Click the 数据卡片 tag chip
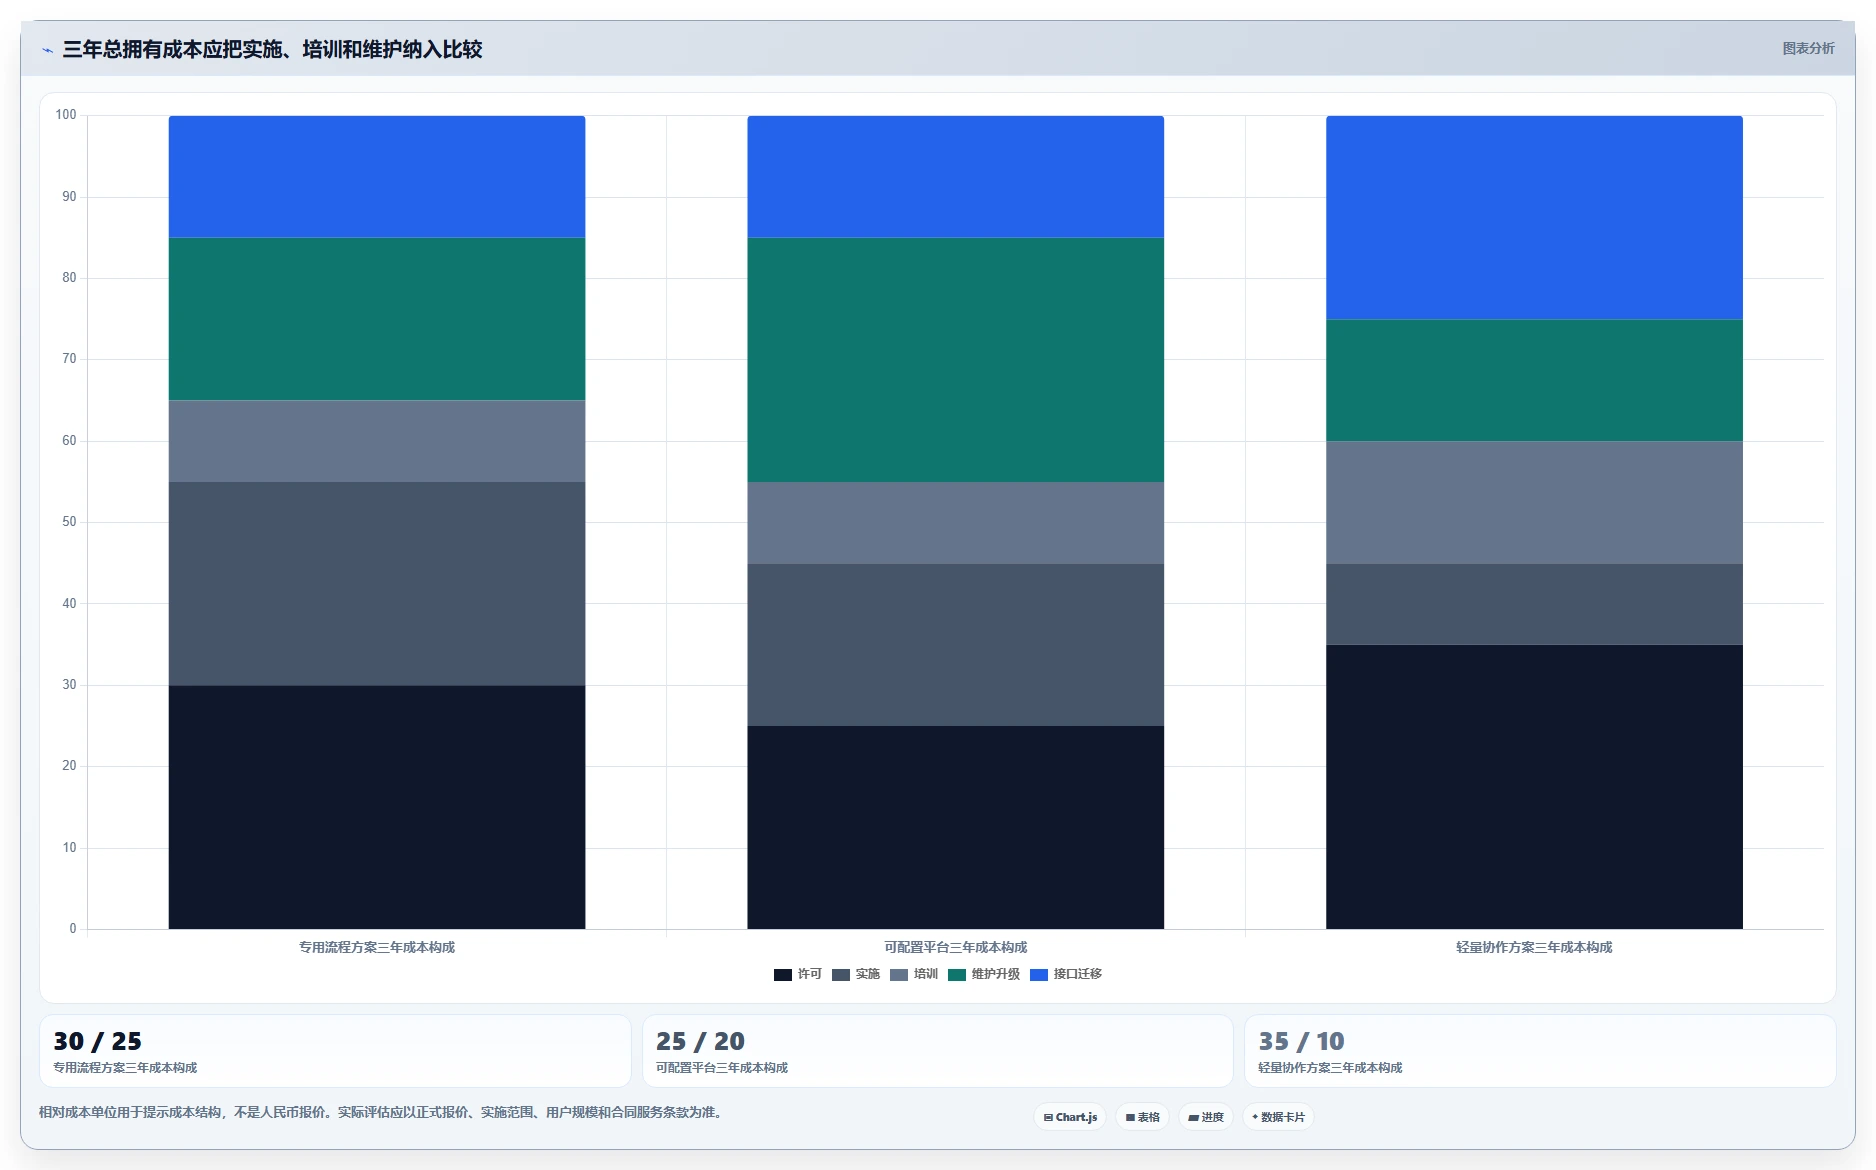Viewport: 1876px width, 1170px height. [x=1278, y=1117]
